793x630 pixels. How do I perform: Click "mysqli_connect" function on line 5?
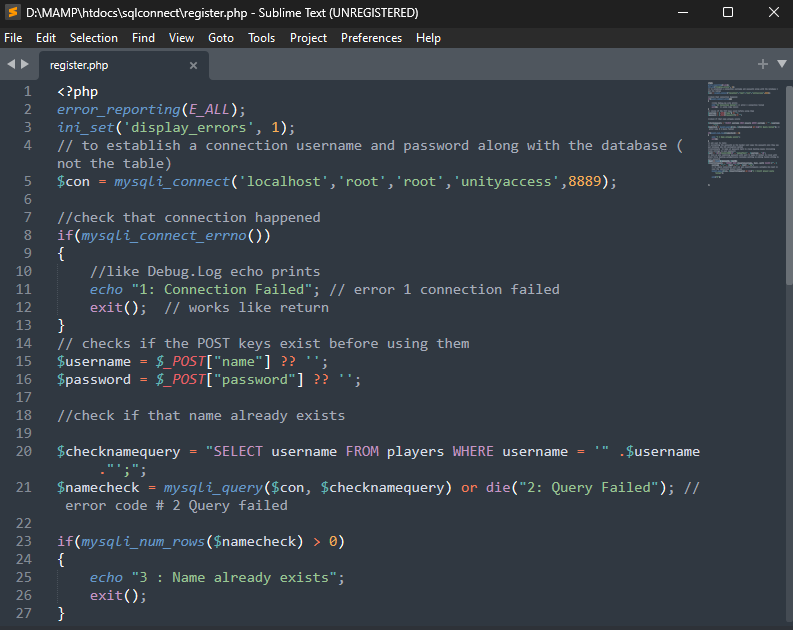[172, 182]
